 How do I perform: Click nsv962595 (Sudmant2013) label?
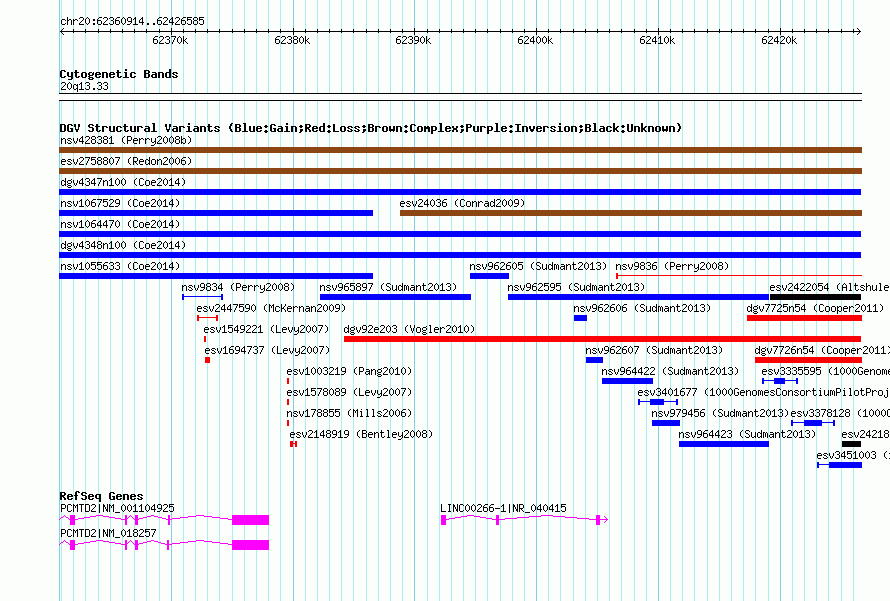click(576, 287)
